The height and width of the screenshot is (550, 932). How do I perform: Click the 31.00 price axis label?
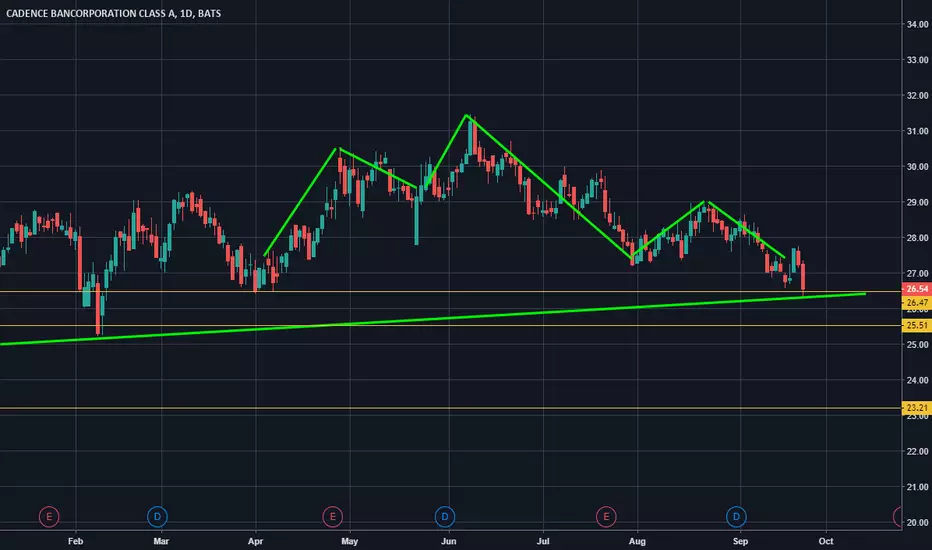pos(918,131)
